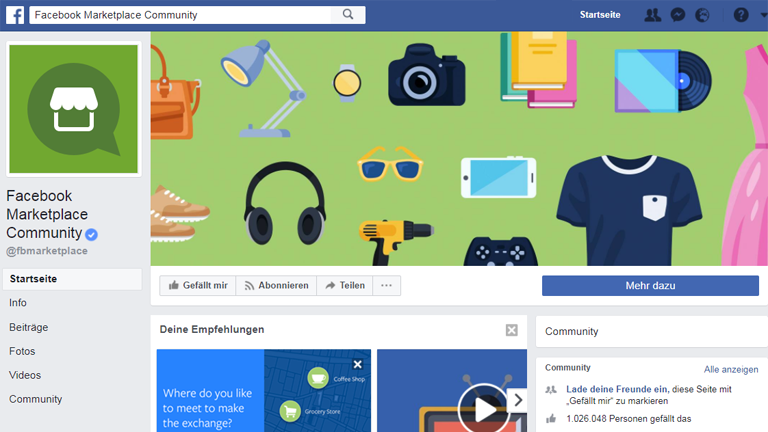Click the page title Facebook Marketplace Community
The height and width of the screenshot is (432, 768).
[47, 215]
